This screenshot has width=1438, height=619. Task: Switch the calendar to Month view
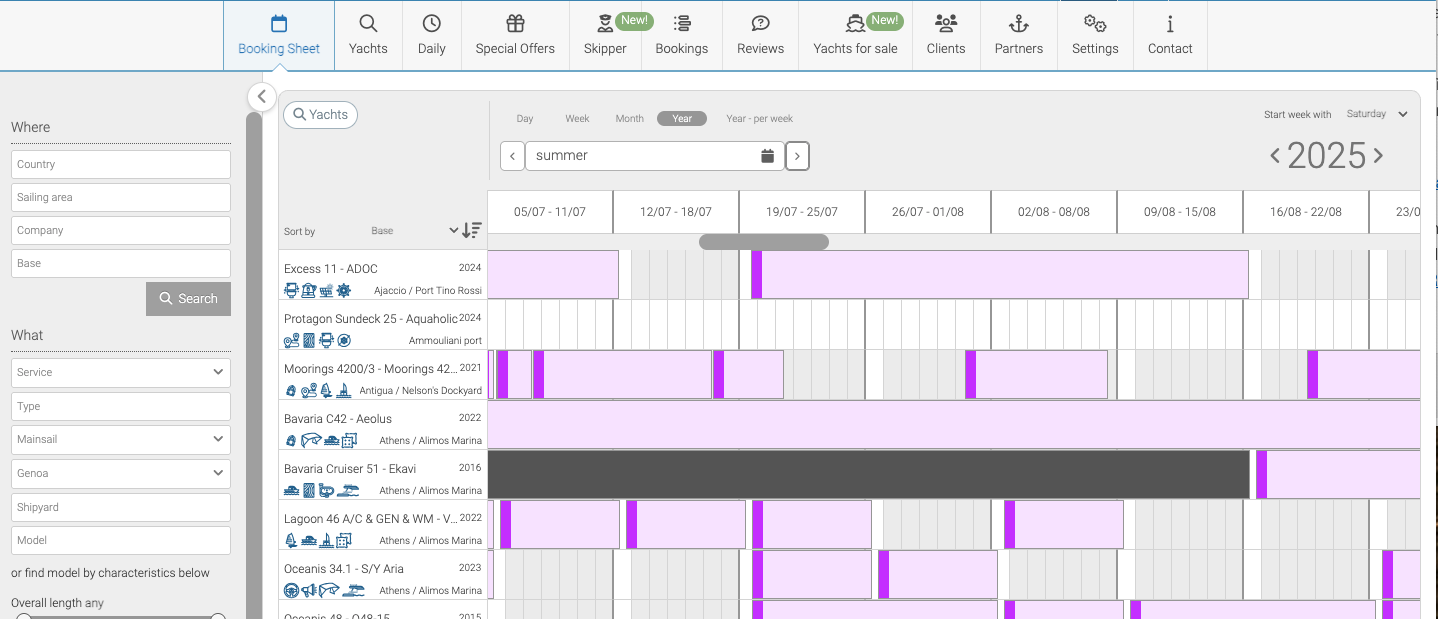click(x=629, y=118)
